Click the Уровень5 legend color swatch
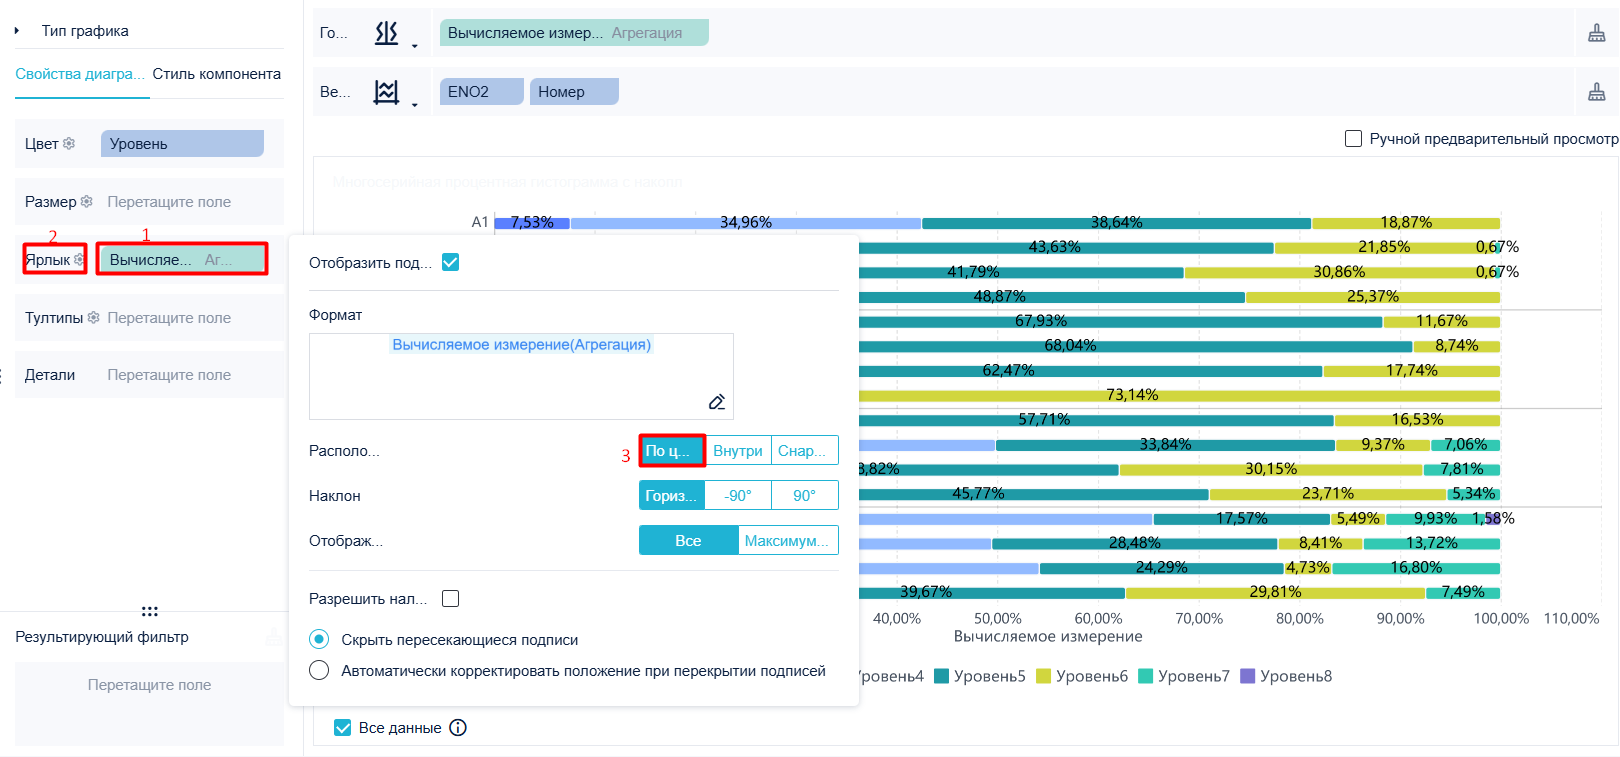This screenshot has height=757, width=1620. (x=941, y=676)
